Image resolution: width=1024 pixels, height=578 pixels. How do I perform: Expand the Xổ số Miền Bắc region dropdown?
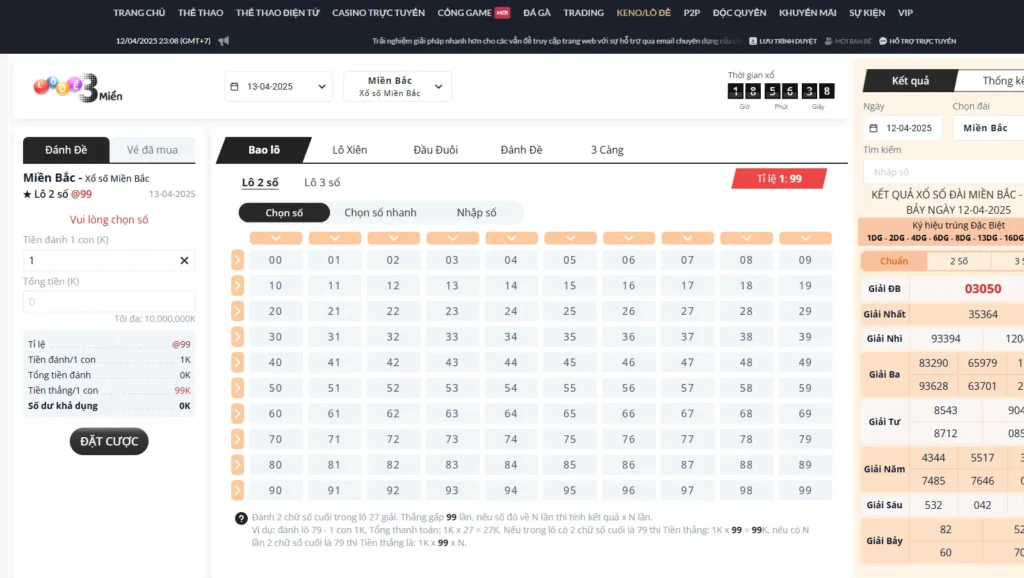click(x=397, y=87)
